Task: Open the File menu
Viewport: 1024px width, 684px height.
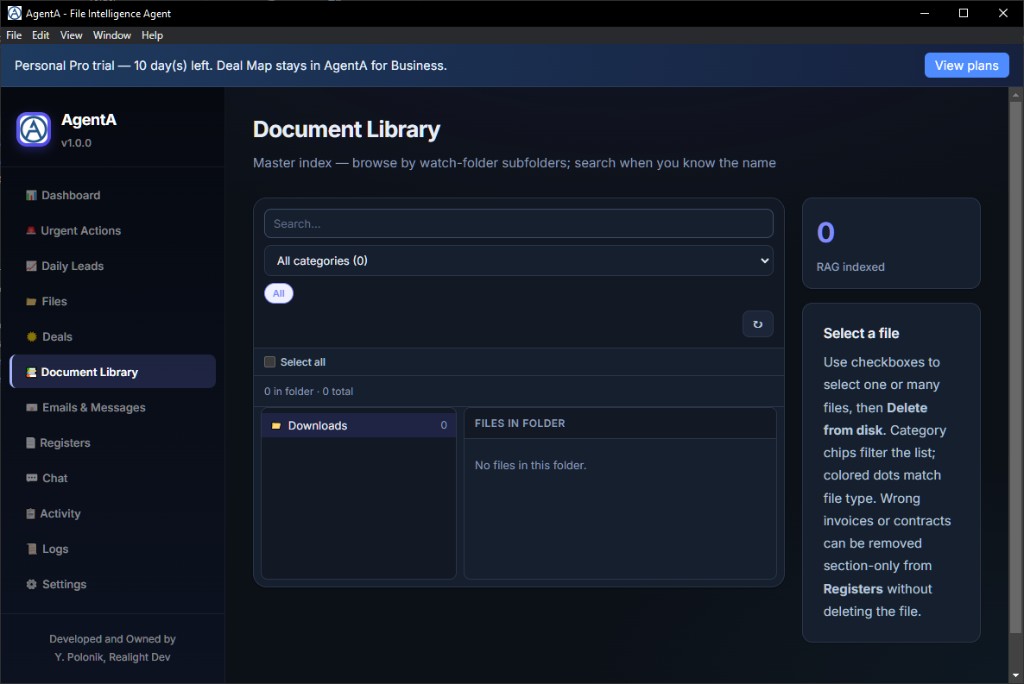Action: [x=14, y=35]
